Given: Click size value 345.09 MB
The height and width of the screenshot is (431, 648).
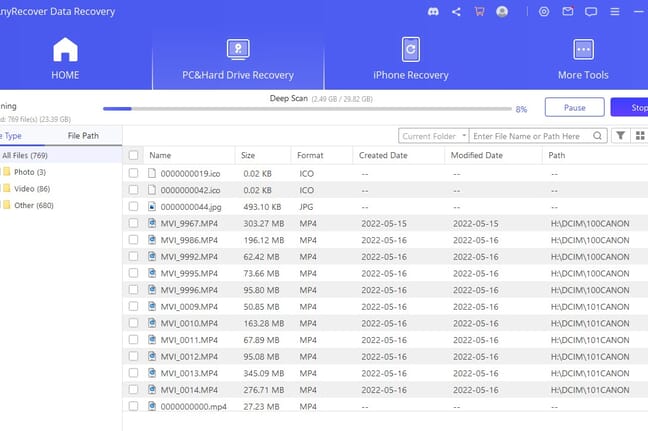Looking at the screenshot, I should click(264, 373).
